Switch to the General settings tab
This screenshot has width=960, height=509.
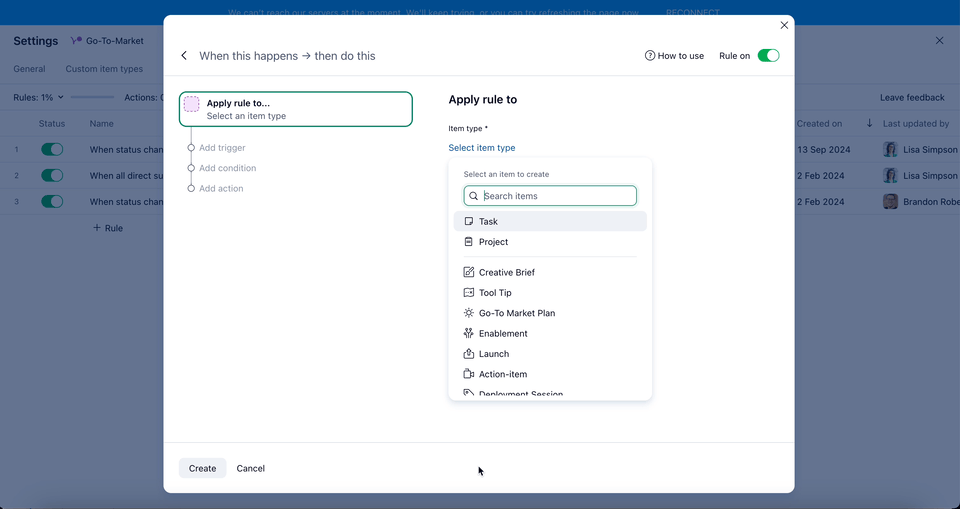point(29,69)
